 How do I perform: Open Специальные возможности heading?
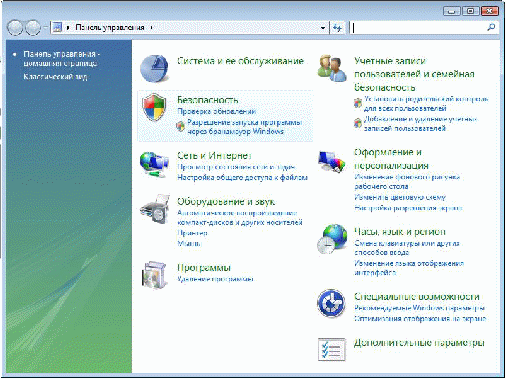[417, 296]
